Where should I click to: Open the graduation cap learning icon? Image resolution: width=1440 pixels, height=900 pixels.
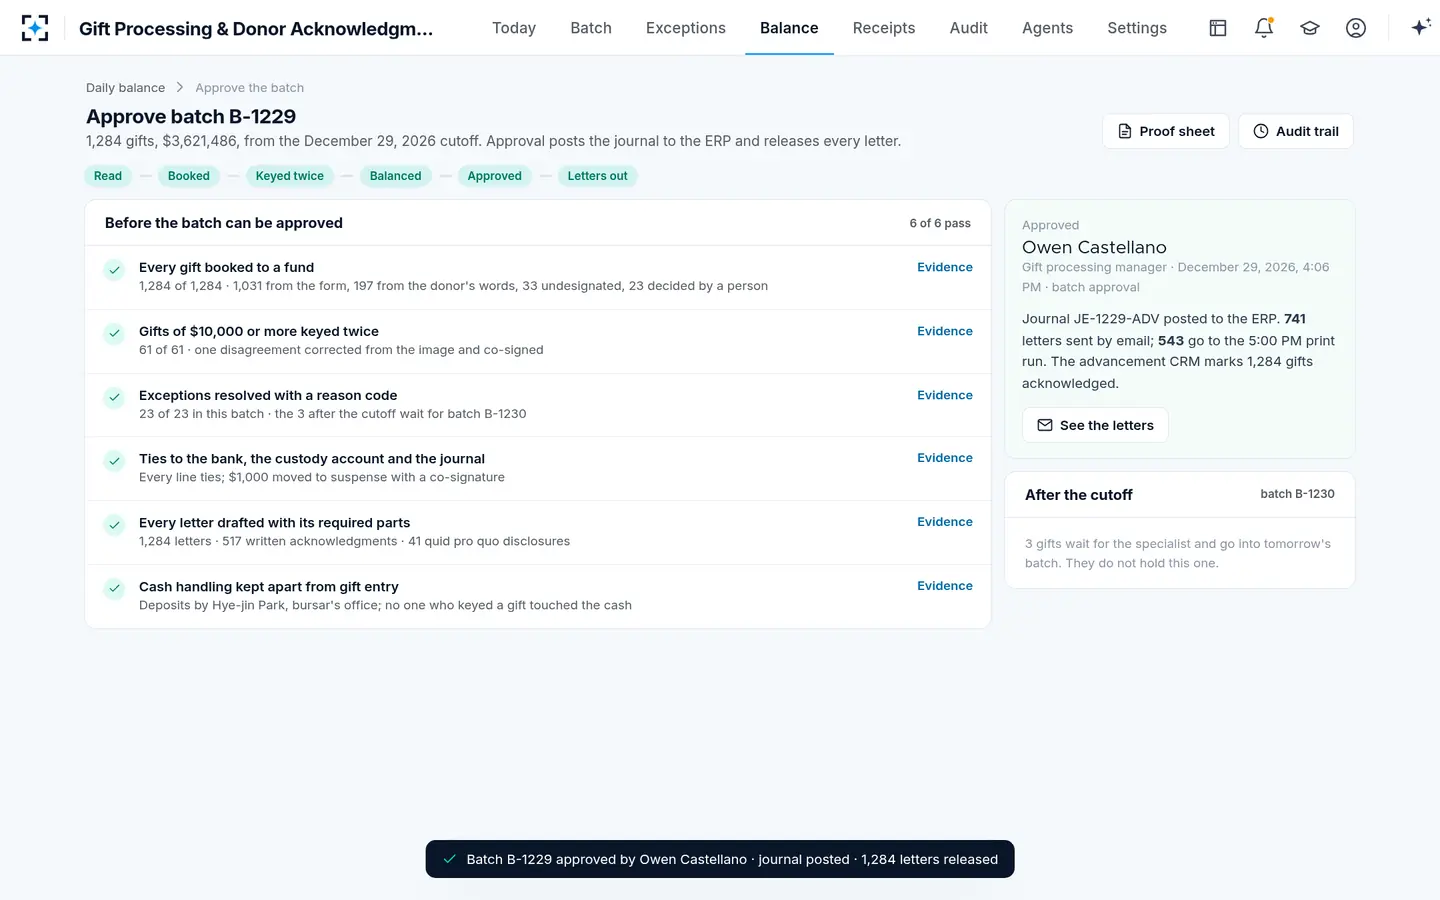click(1310, 28)
